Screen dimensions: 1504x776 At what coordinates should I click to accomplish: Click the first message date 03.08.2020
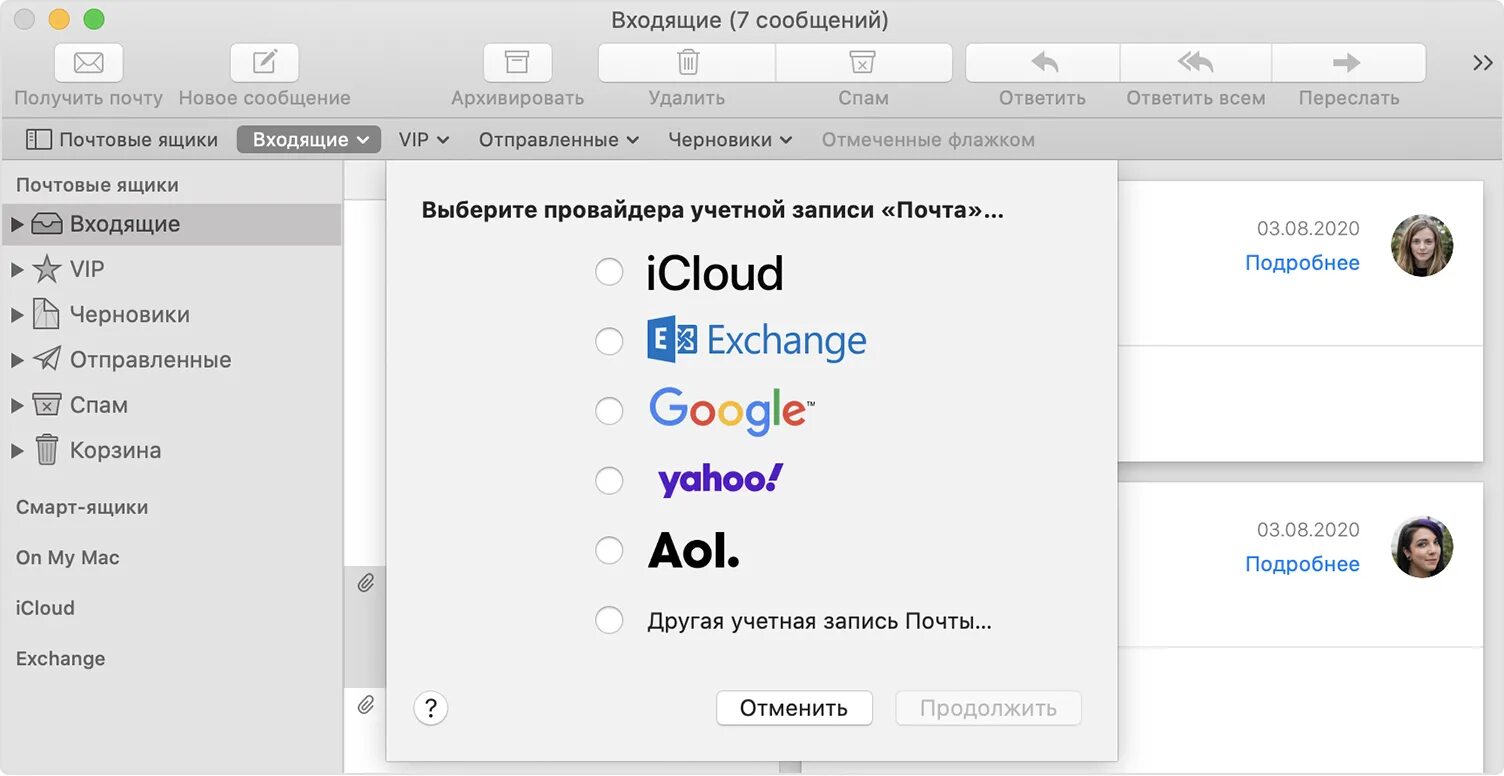click(x=1308, y=228)
